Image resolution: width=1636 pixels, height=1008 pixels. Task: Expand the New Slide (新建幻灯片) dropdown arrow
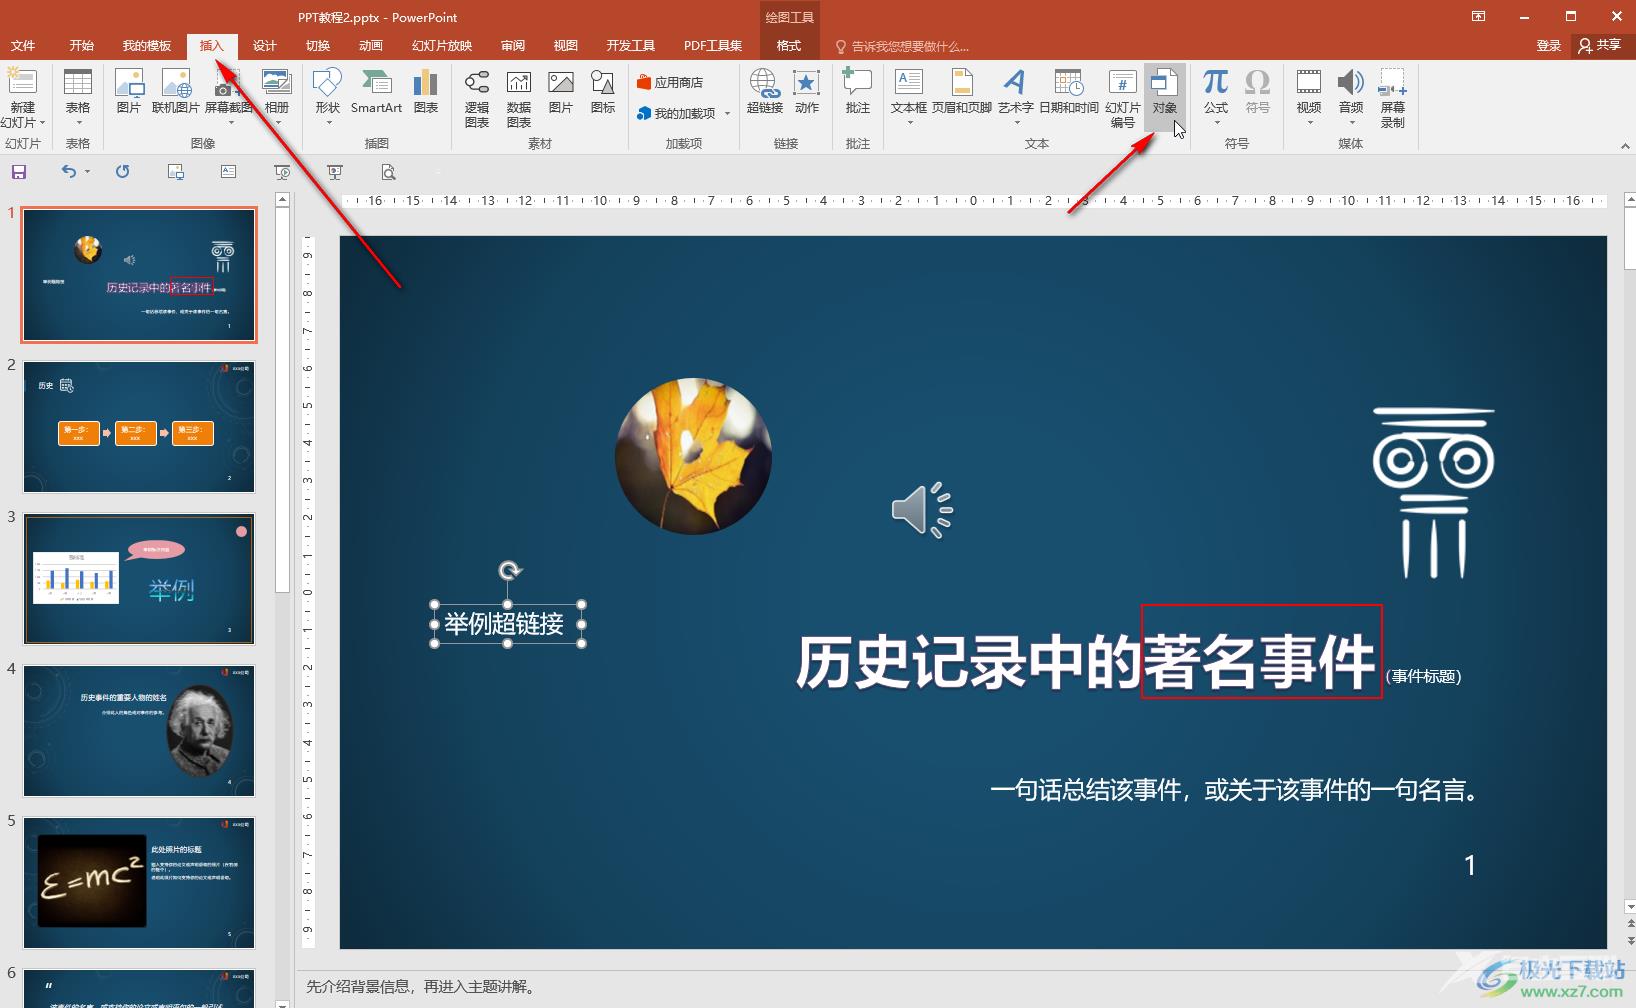click(x=42, y=123)
